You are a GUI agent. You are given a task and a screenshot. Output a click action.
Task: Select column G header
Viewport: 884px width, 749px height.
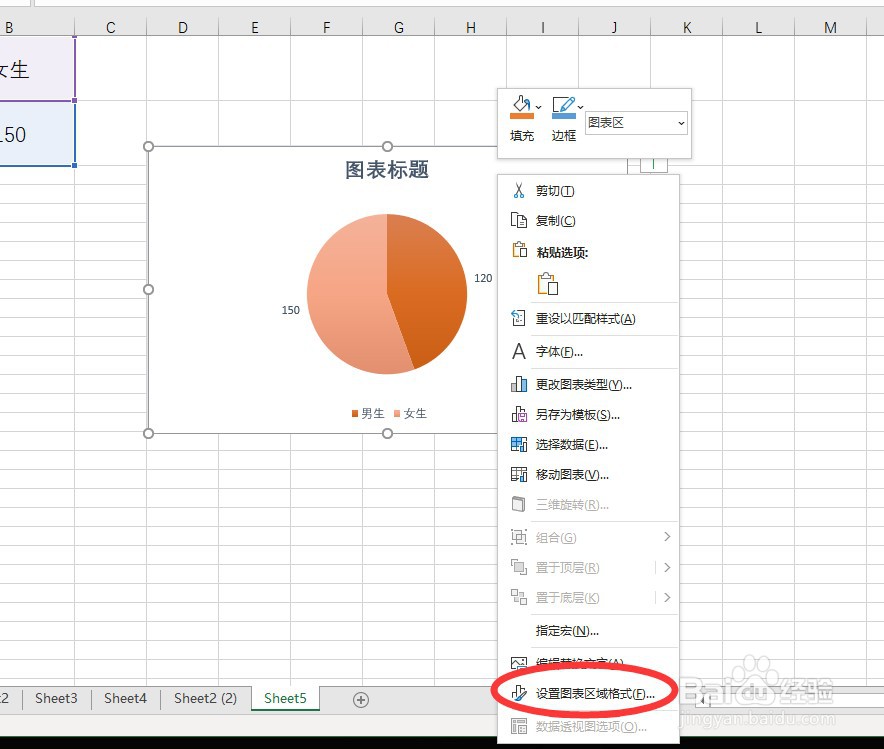coord(399,27)
